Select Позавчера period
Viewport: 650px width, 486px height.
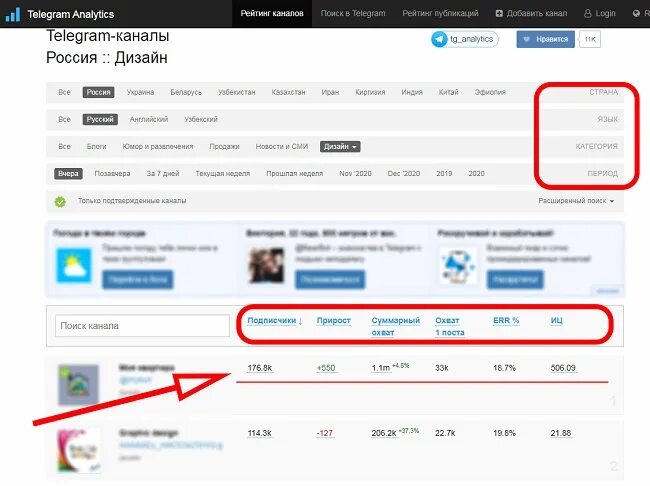pyautogui.click(x=112, y=174)
